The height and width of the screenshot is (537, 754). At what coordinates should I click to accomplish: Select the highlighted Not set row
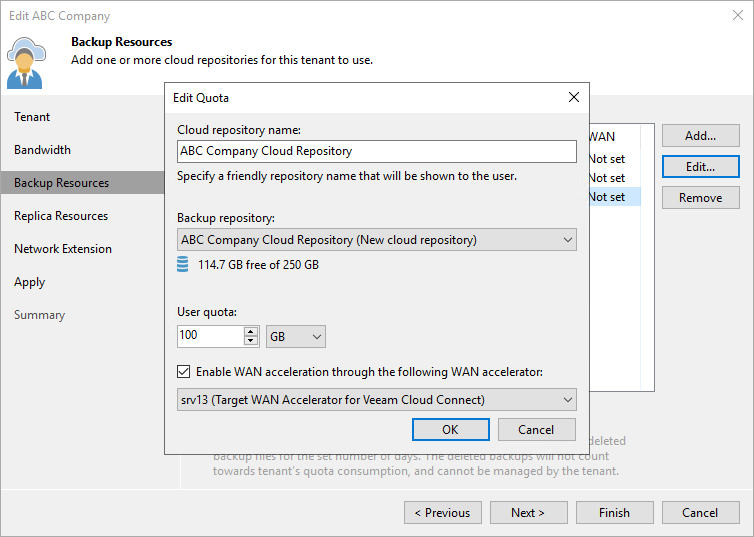[x=615, y=197]
